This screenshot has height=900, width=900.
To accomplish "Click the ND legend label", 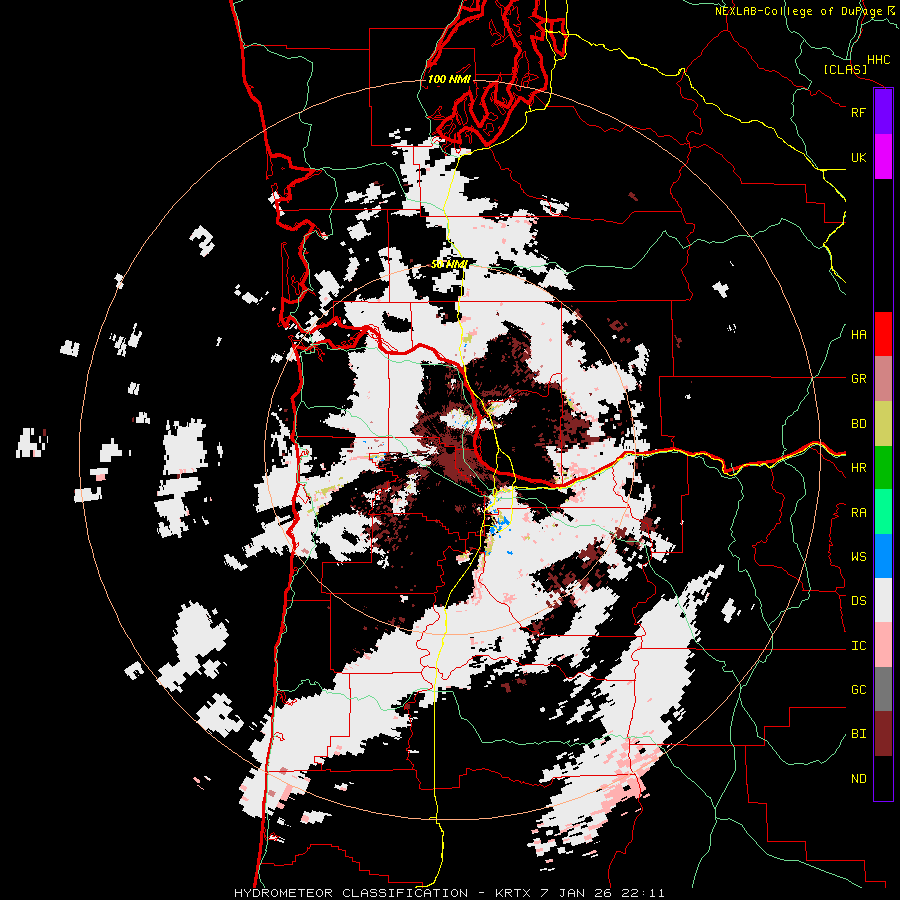I will pos(858,779).
